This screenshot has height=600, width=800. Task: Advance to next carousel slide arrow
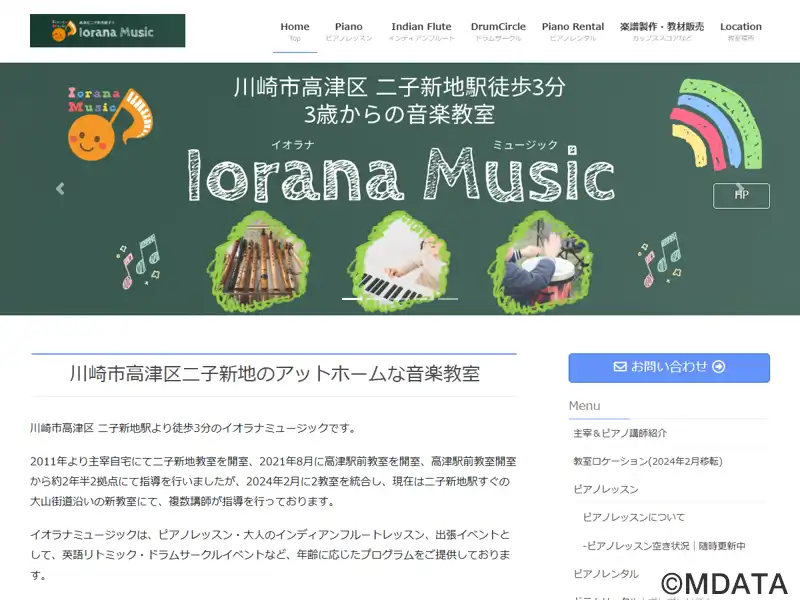(740, 188)
